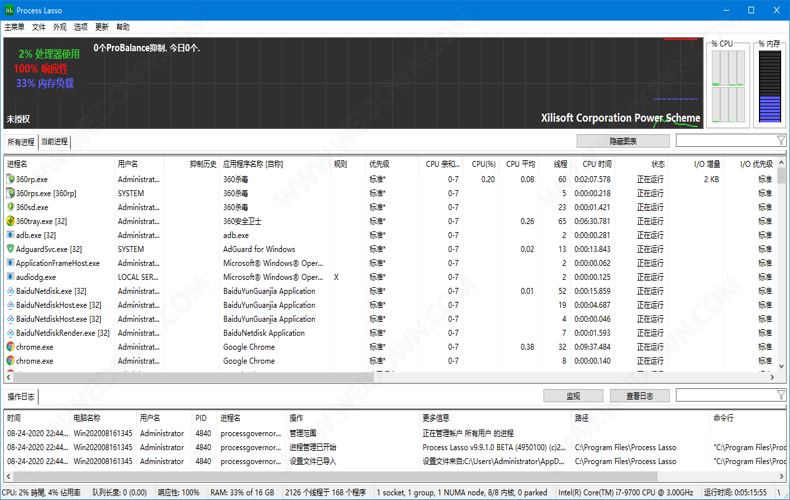Click the process list scroll-down arrow
The width and height of the screenshot is (790, 500).
click(781, 366)
